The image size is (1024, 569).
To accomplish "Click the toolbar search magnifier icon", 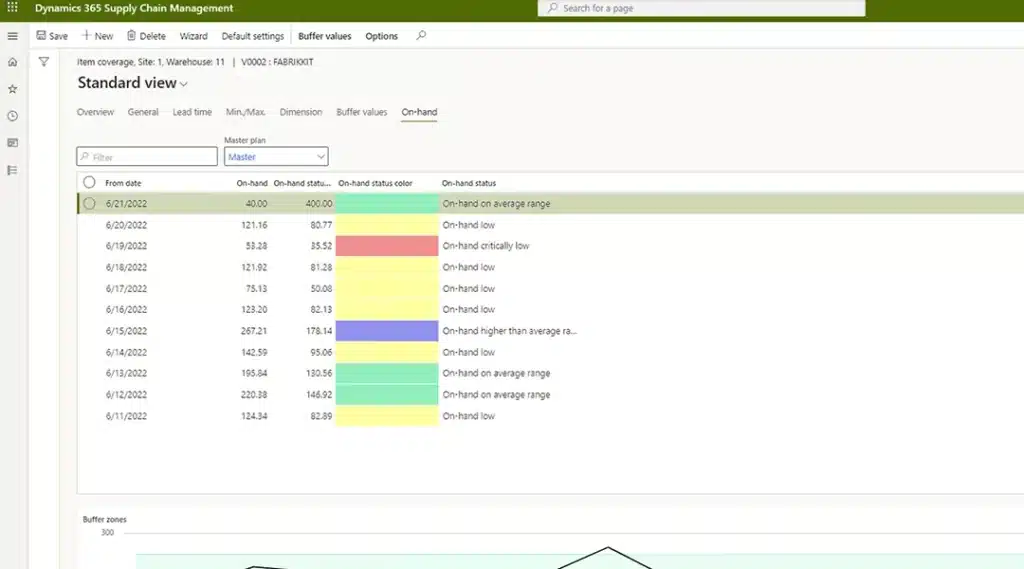I will (421, 35).
